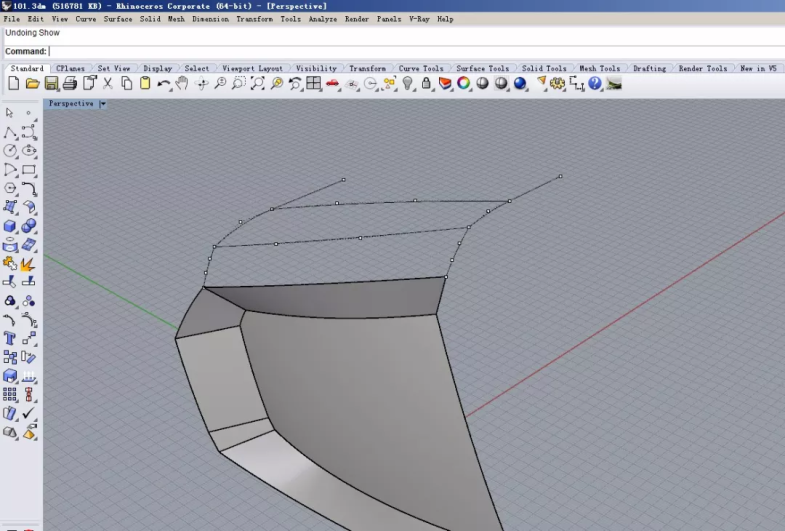Toggle the Hide objects lightbulb icon

[408, 84]
